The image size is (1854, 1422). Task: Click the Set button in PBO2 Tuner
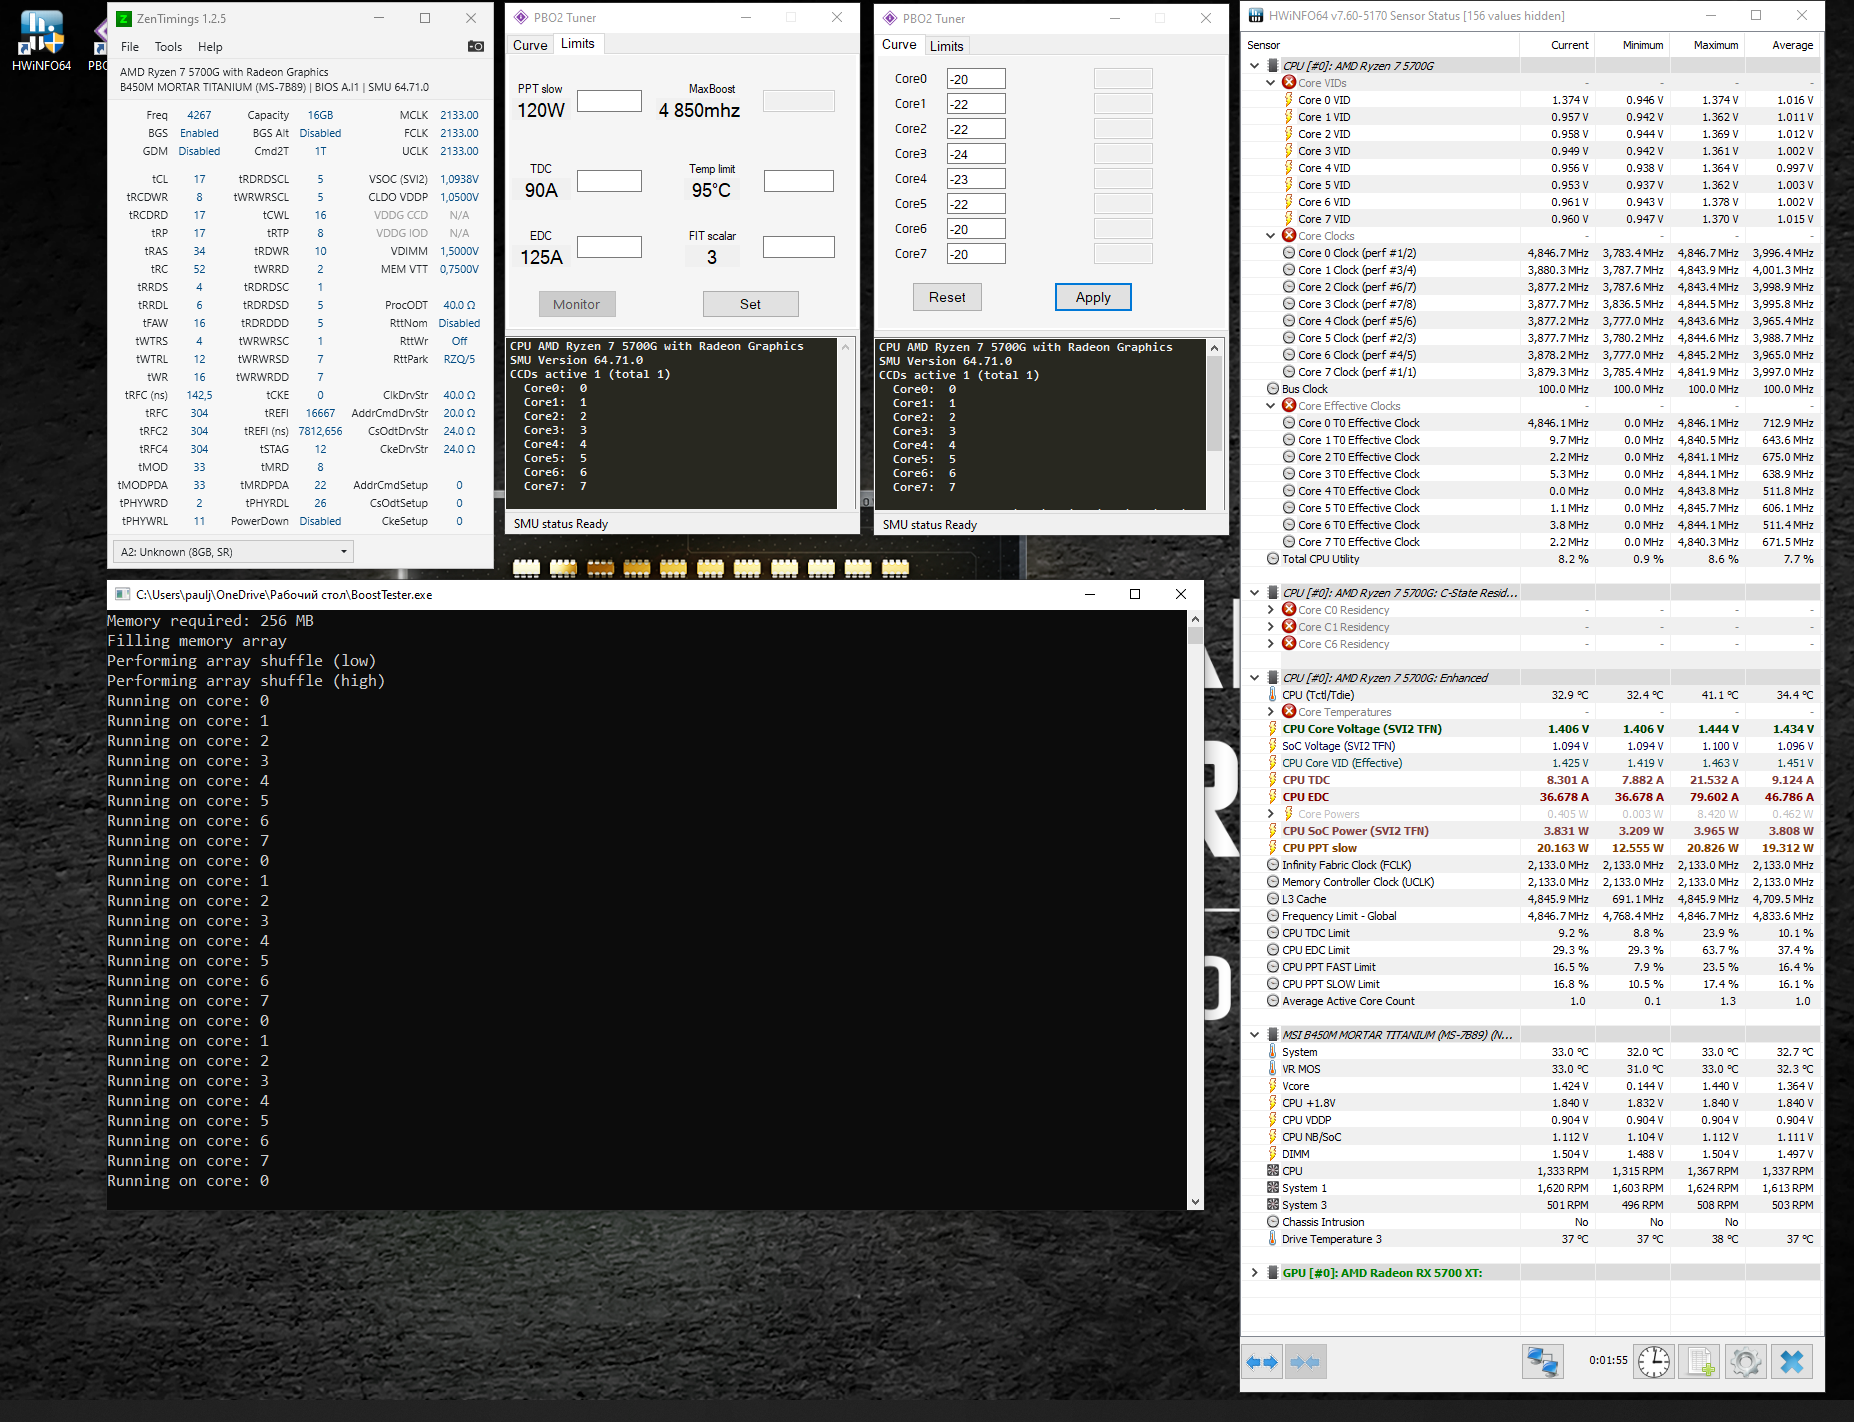tap(750, 304)
